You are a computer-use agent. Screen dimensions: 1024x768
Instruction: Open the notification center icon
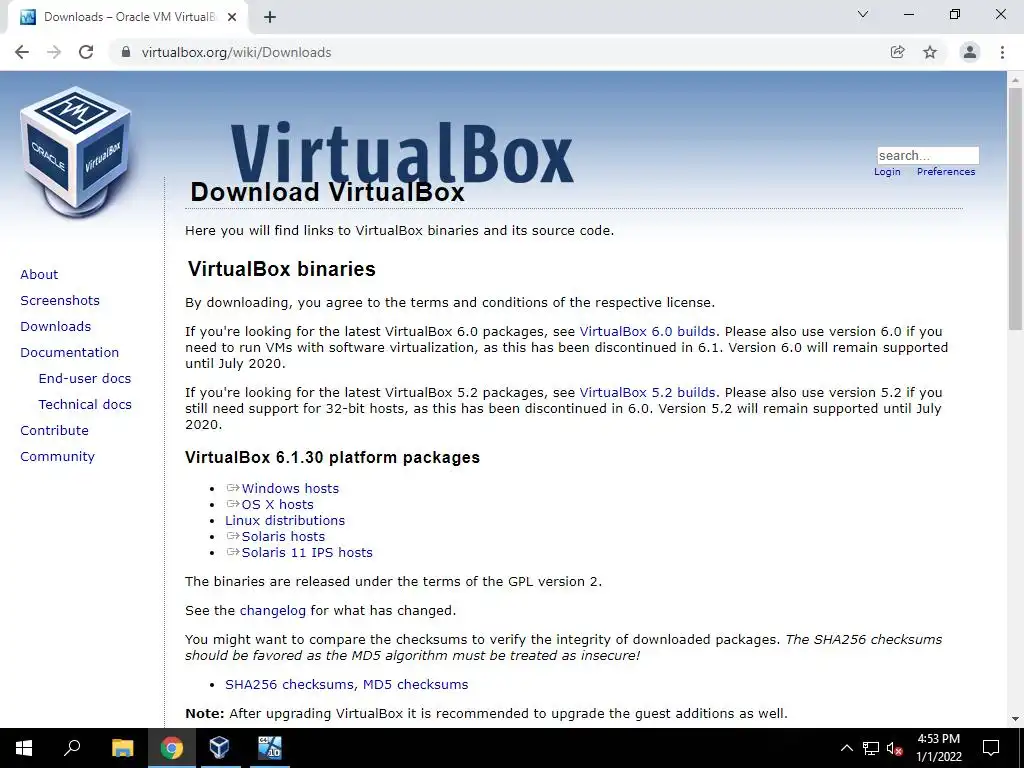(x=991, y=748)
